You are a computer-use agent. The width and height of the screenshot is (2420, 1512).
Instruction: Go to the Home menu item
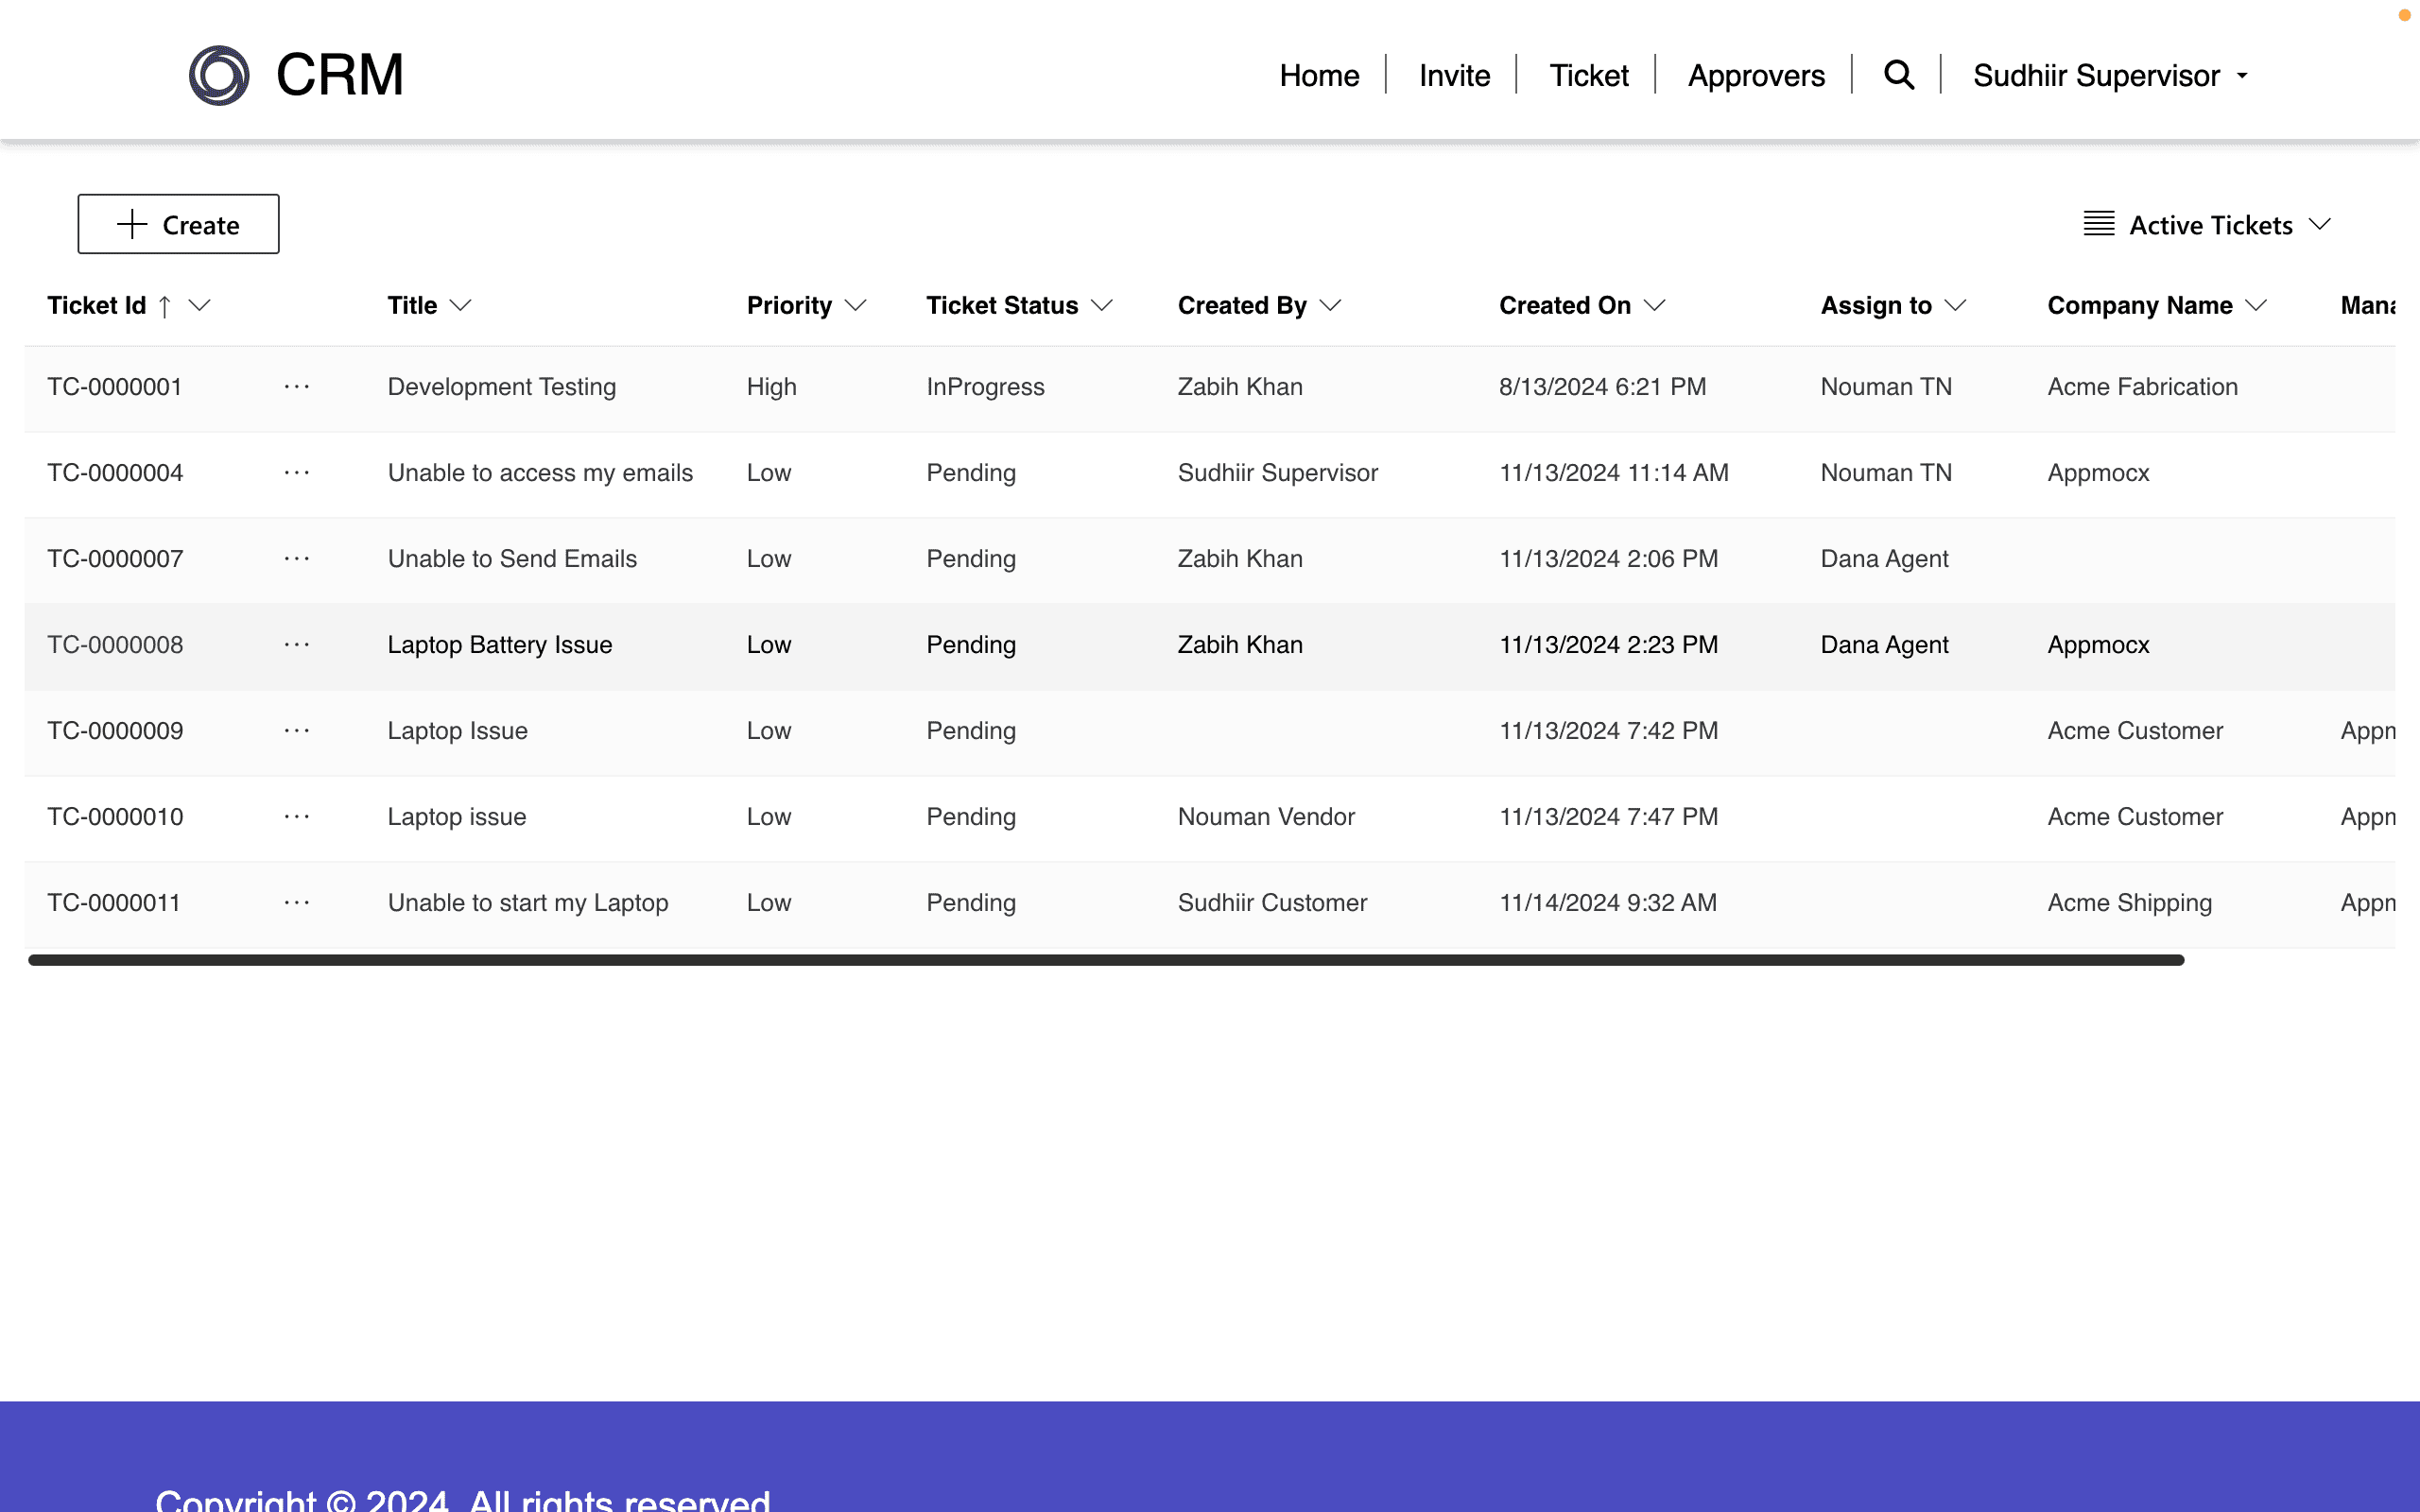pos(1319,76)
